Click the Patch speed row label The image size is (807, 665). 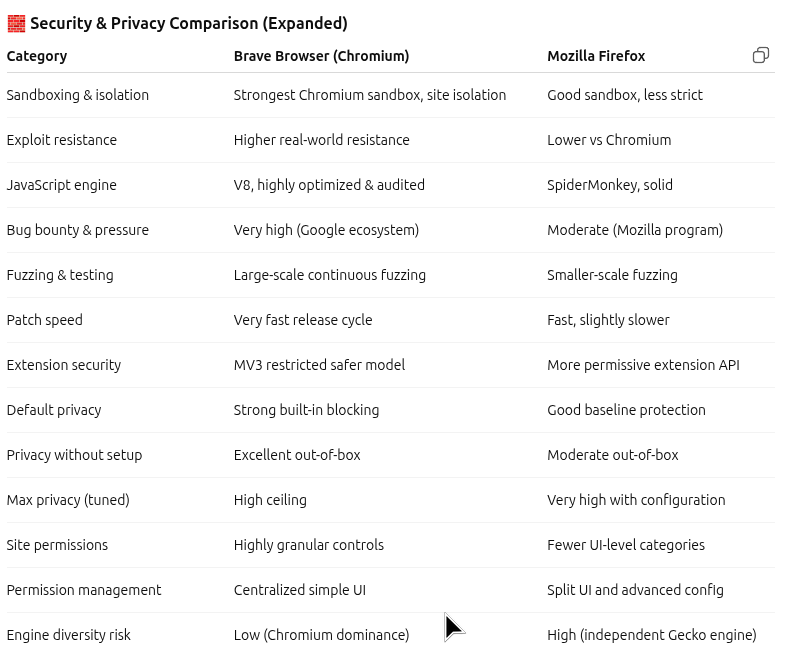coord(45,320)
